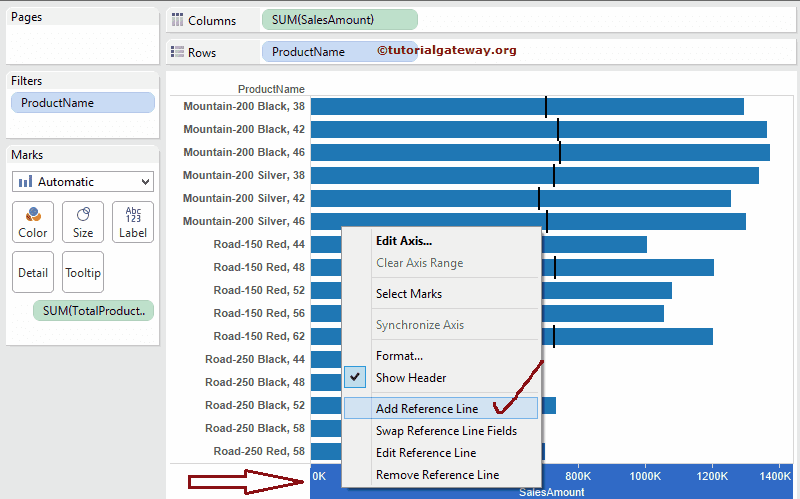The height and width of the screenshot is (499, 800).
Task: Click the Filters shelf title
Action: pyautogui.click(x=27, y=81)
